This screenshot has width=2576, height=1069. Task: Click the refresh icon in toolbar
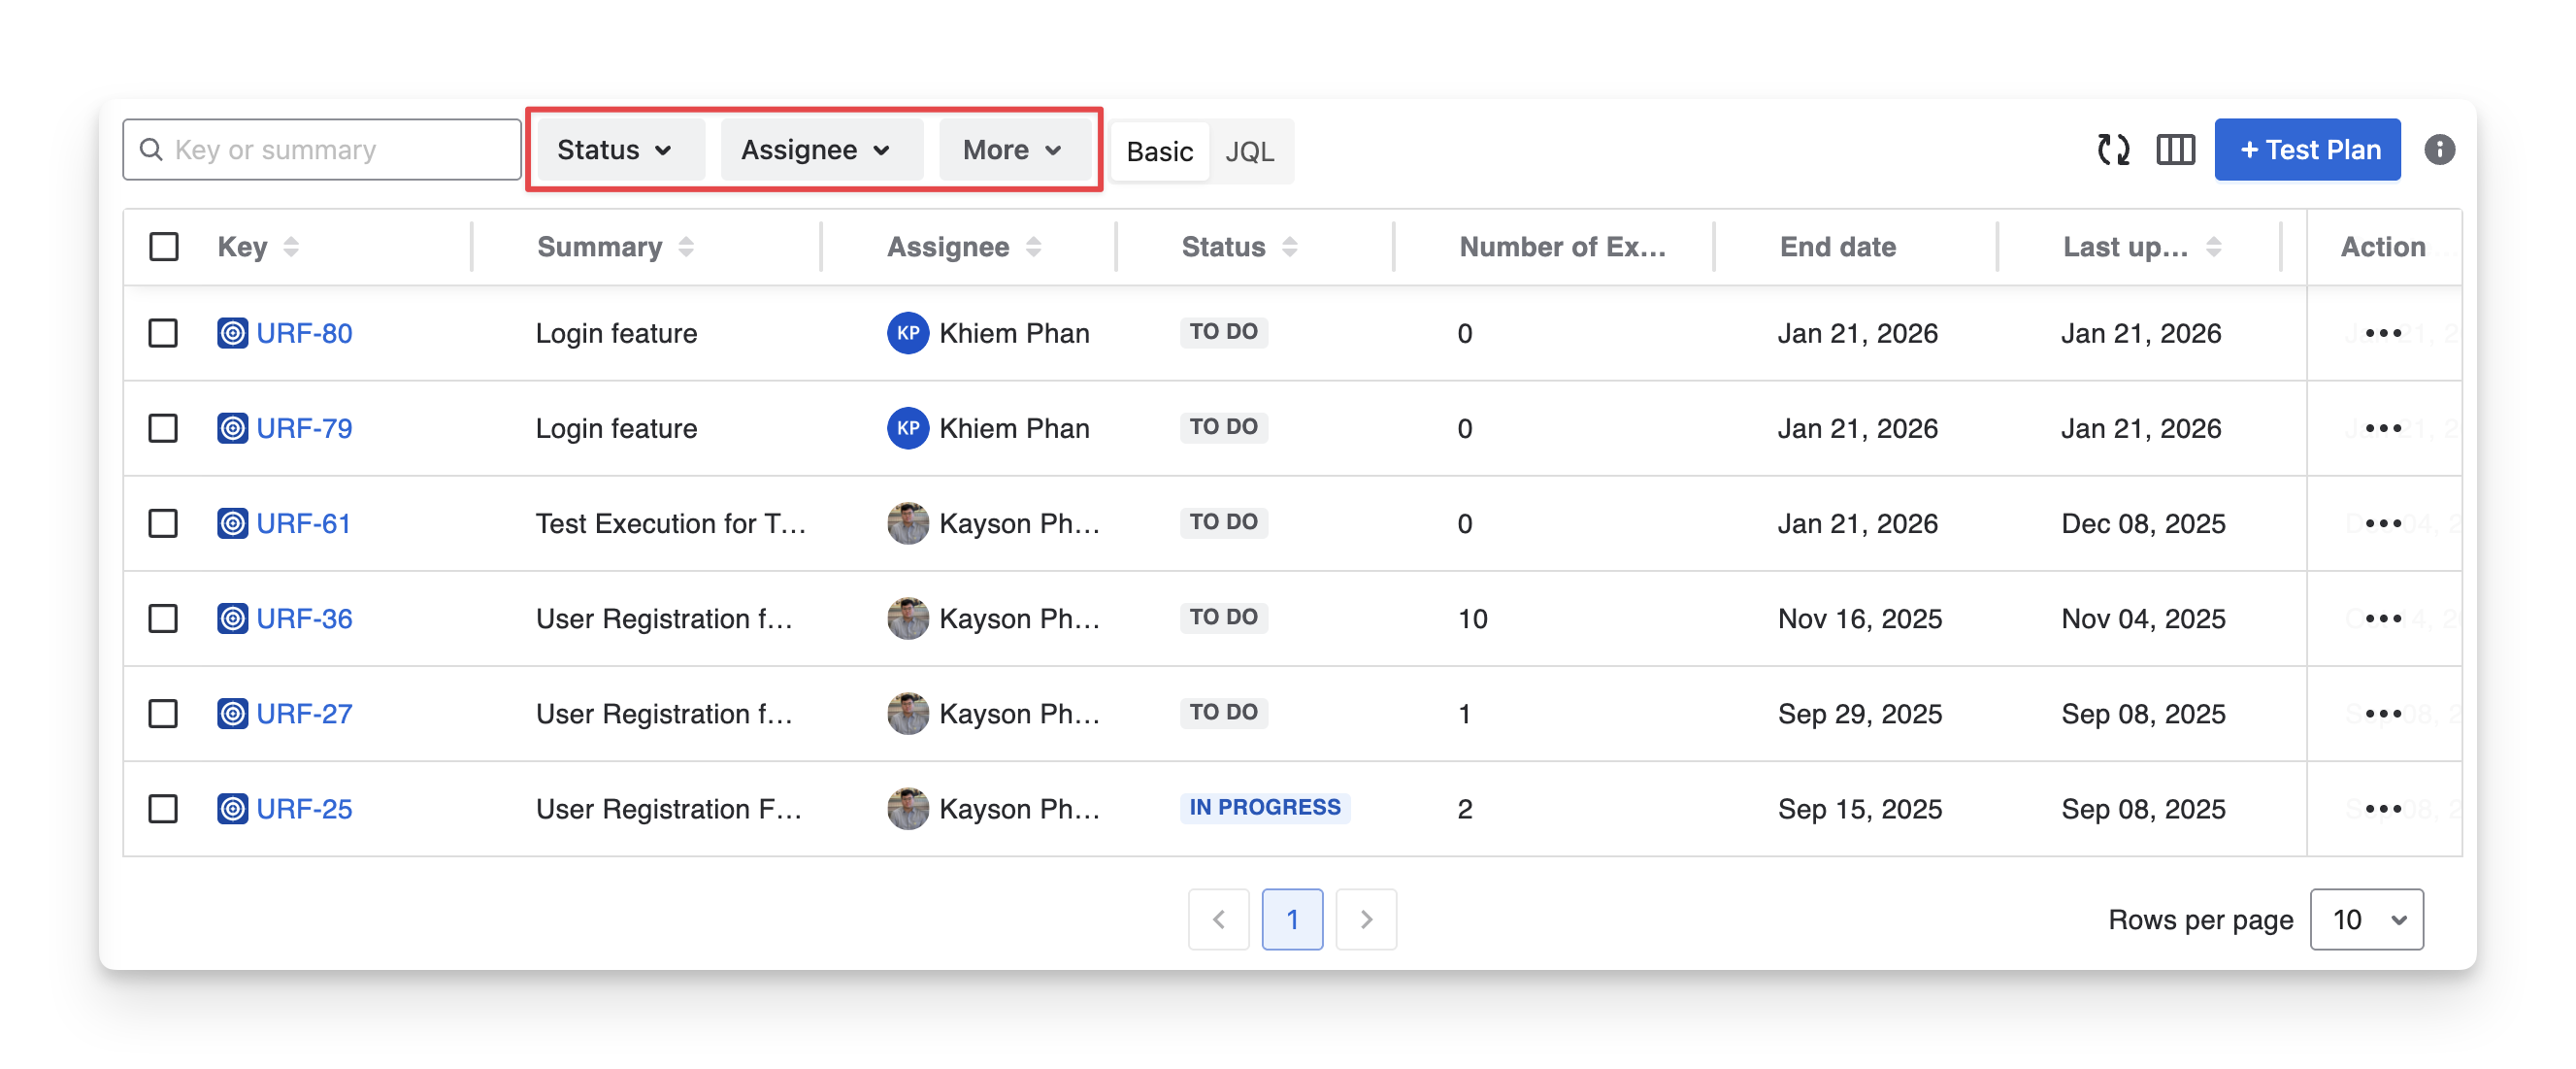2112,150
